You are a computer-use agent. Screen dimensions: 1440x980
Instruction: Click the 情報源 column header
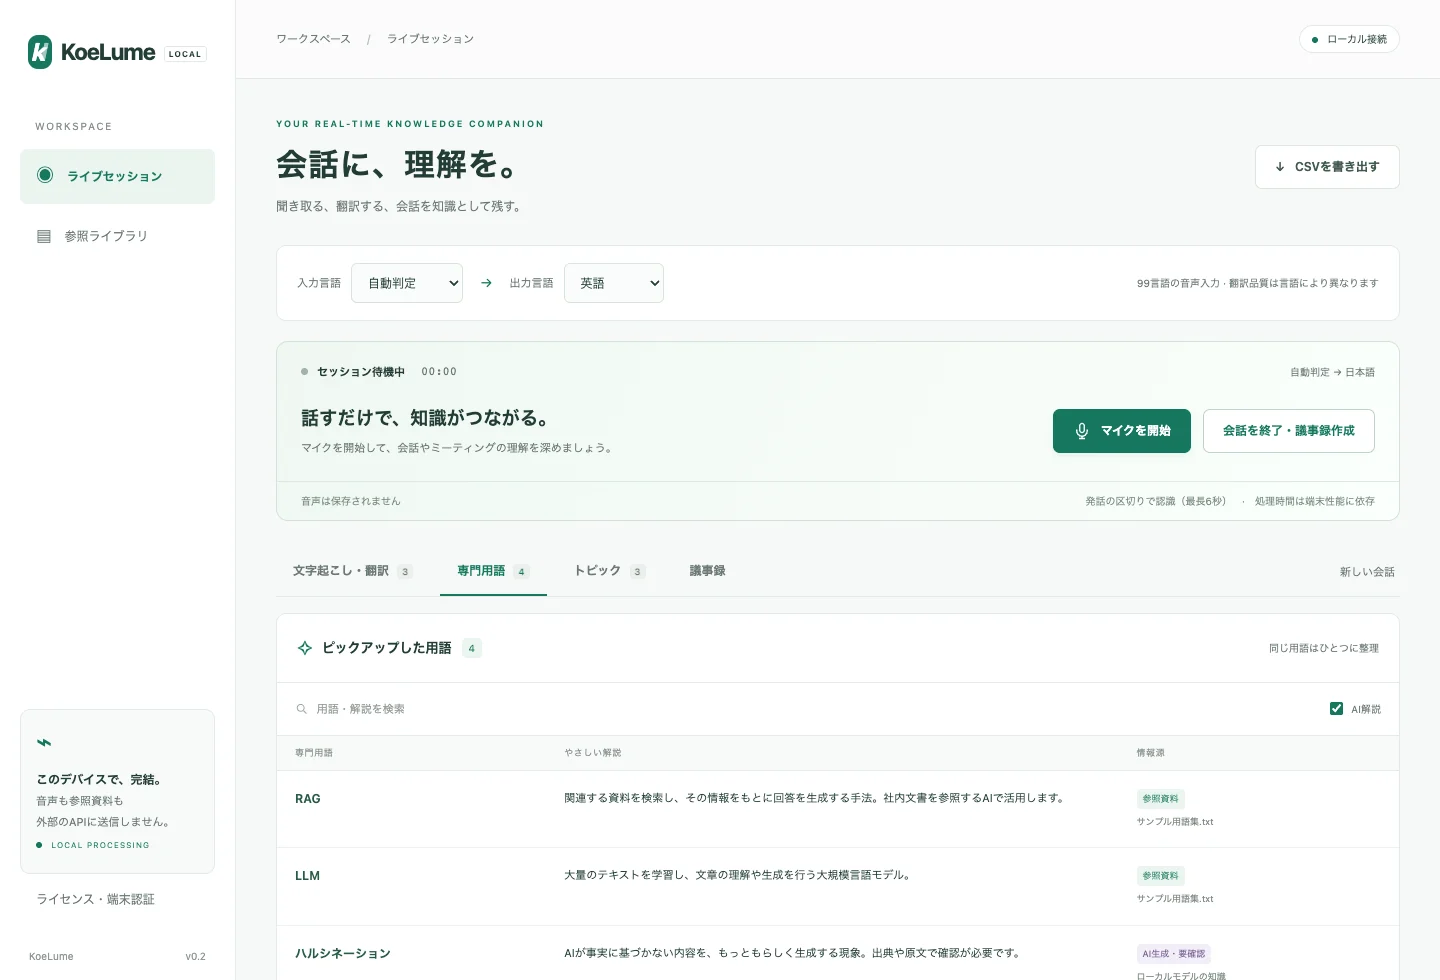[x=1151, y=753]
